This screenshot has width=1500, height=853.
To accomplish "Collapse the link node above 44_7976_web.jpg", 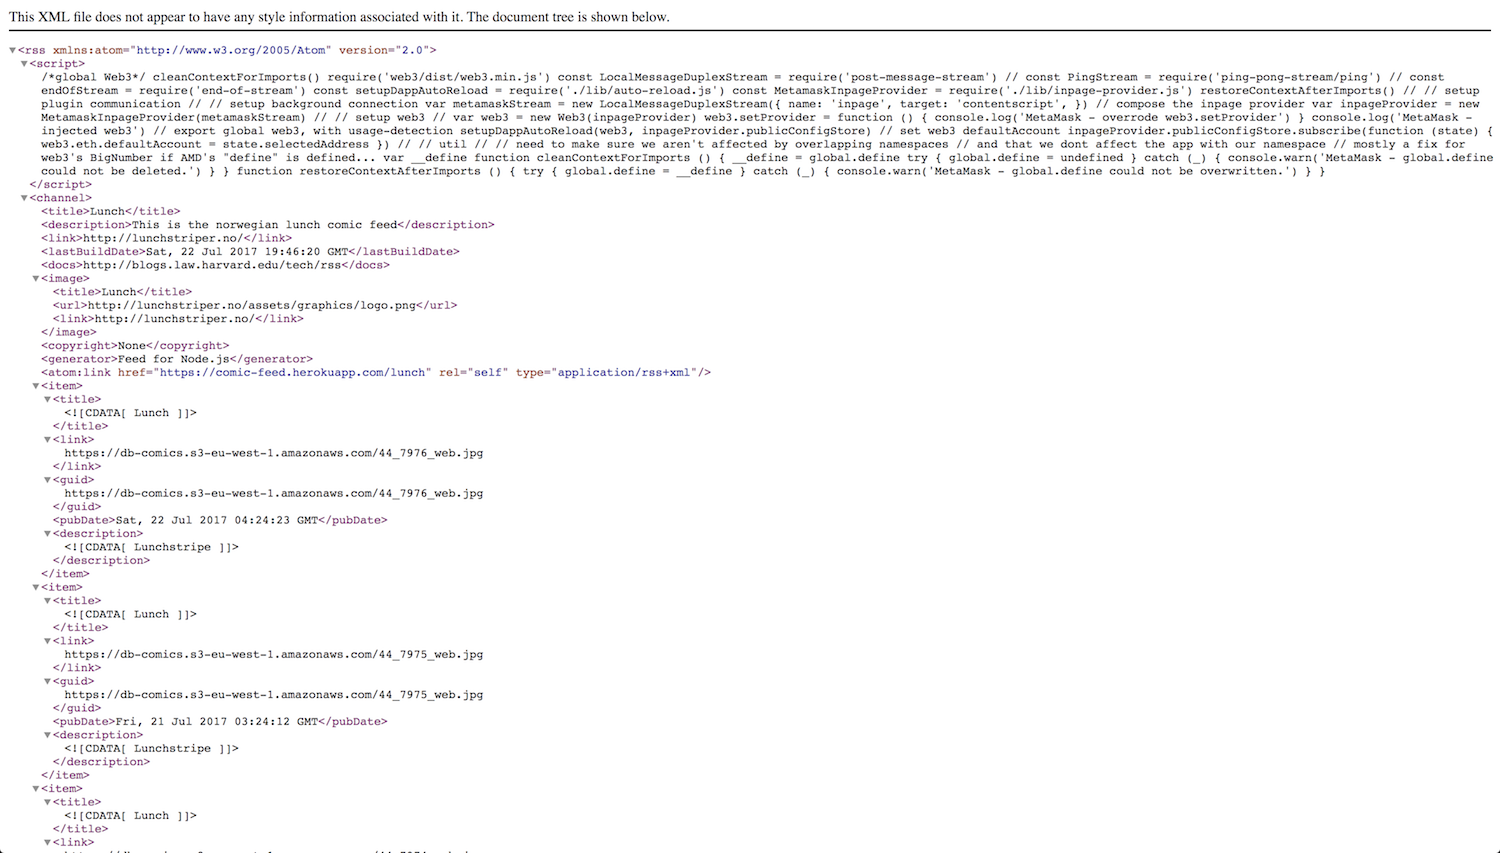I will click(x=48, y=440).
